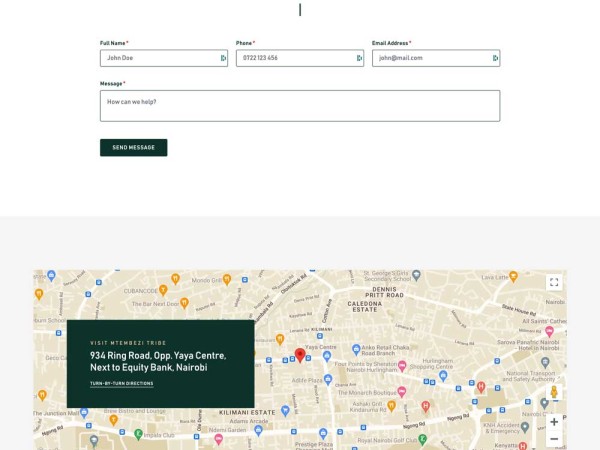Select The Monarch Boutique hotel marker

401,392
